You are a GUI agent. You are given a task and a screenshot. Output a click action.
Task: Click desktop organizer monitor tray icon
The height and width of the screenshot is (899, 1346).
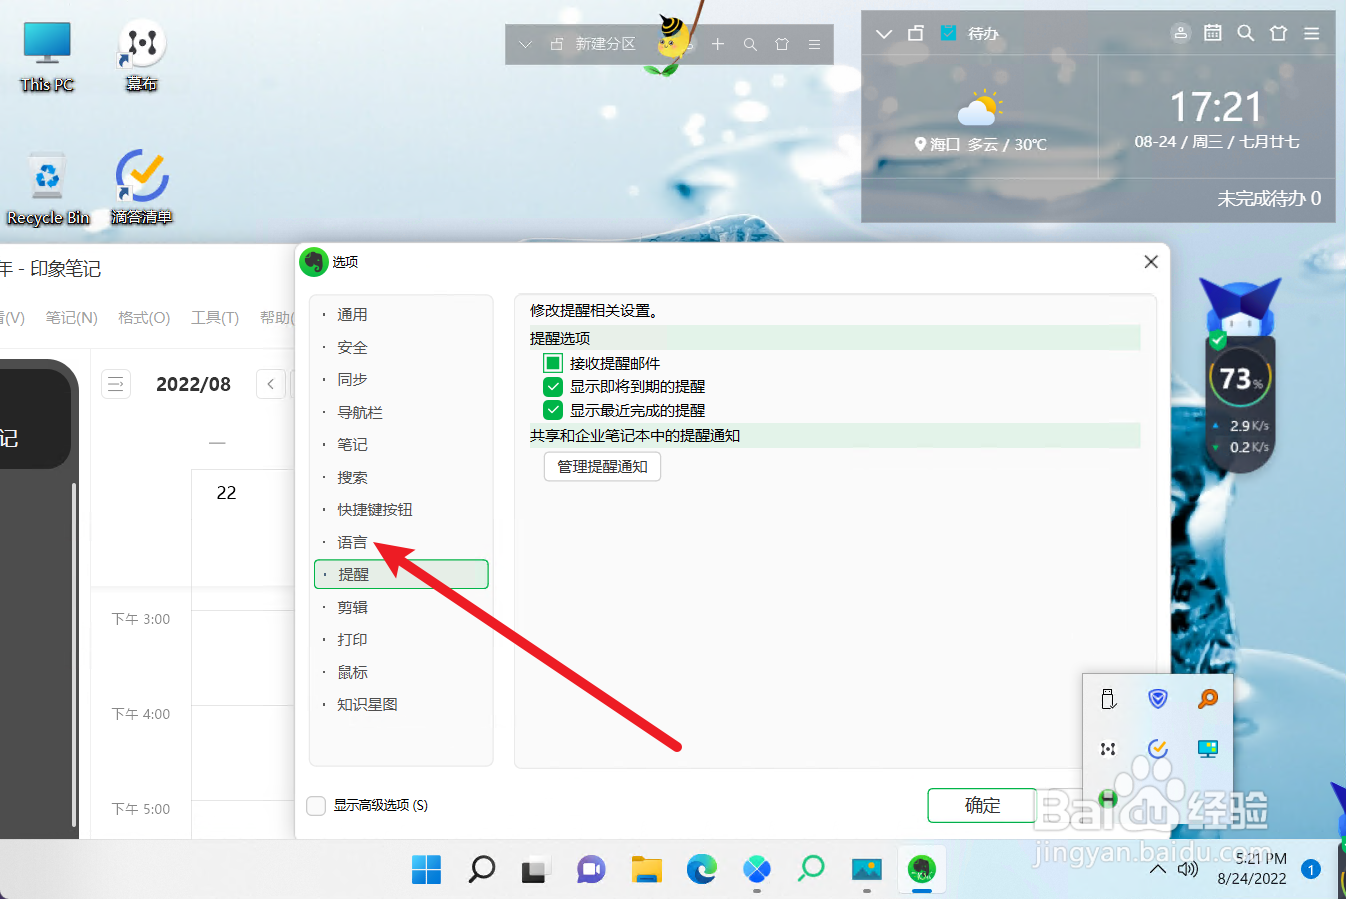(x=1208, y=748)
